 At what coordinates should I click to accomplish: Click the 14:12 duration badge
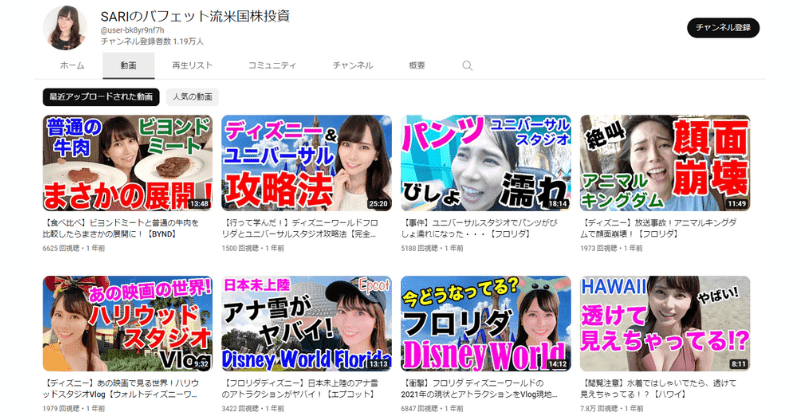pos(557,364)
